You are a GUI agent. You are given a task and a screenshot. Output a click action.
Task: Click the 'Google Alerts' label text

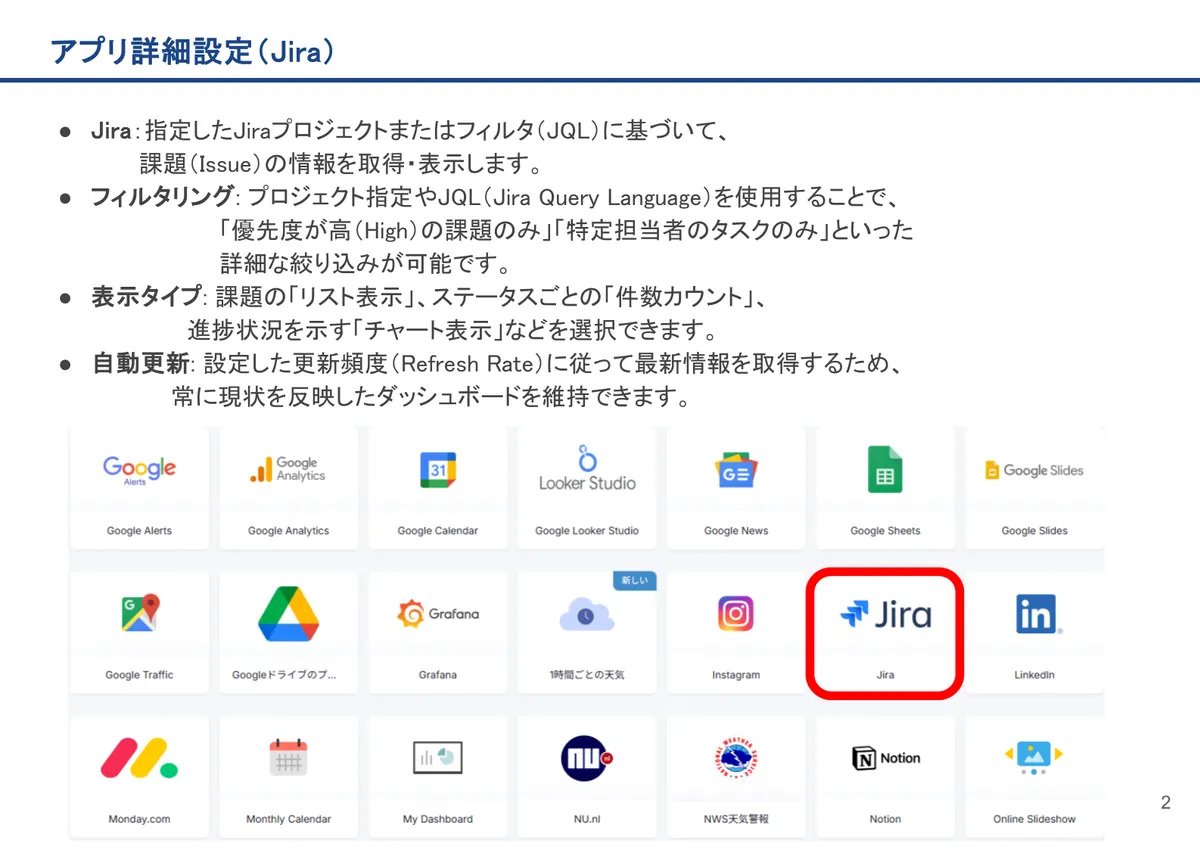[139, 531]
